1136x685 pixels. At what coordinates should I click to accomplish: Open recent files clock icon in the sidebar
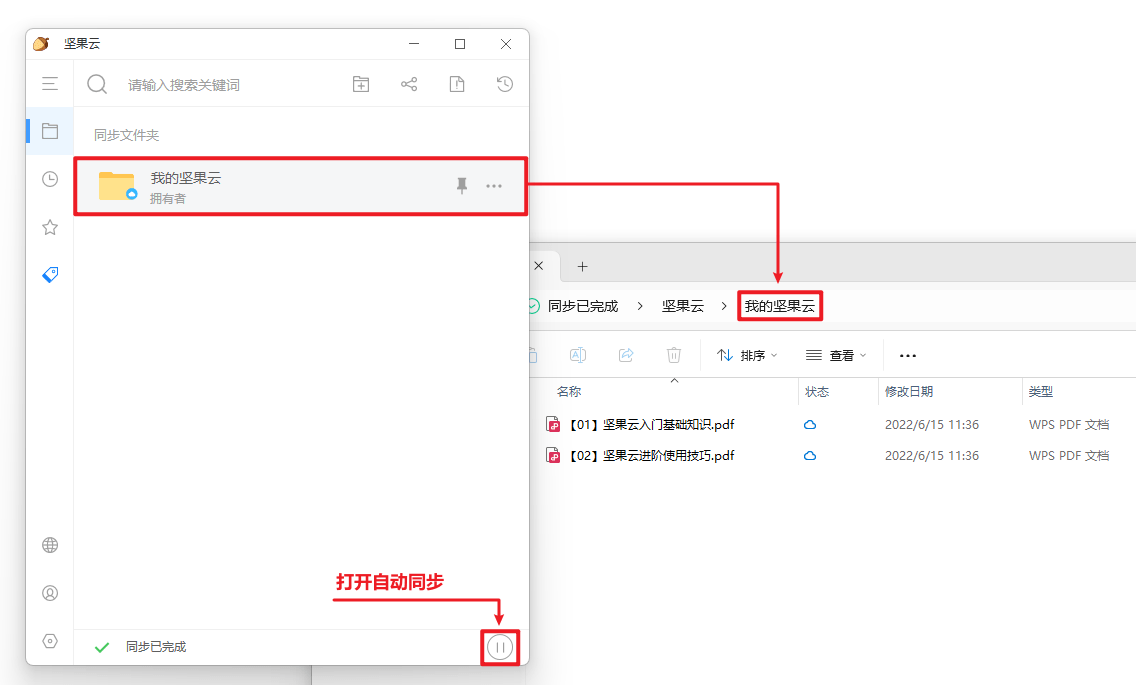pos(50,179)
